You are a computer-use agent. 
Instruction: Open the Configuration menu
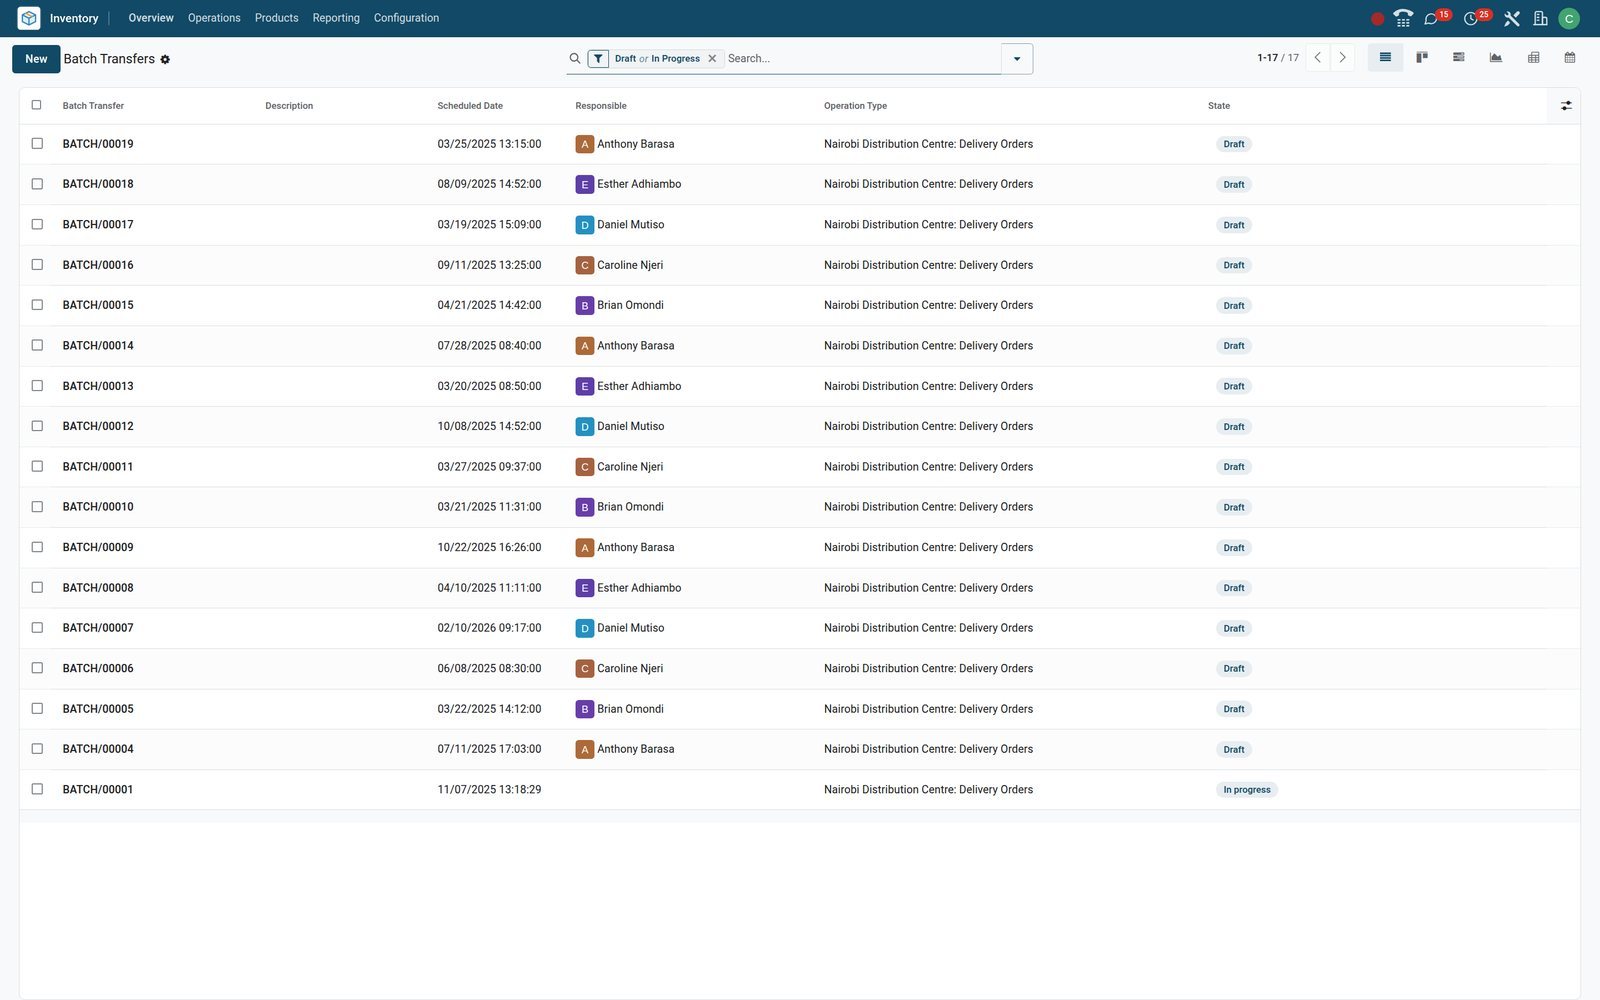[x=406, y=18]
